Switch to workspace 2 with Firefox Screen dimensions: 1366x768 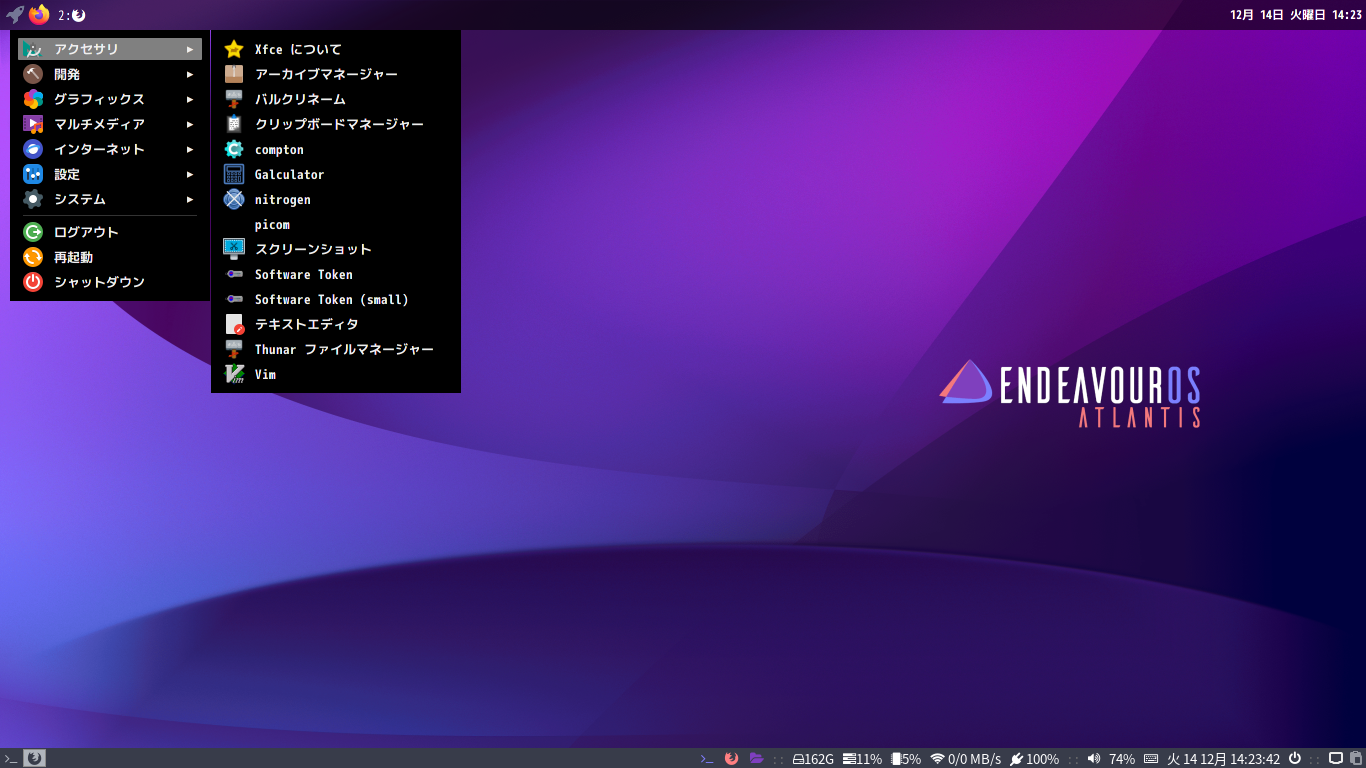(x=72, y=15)
